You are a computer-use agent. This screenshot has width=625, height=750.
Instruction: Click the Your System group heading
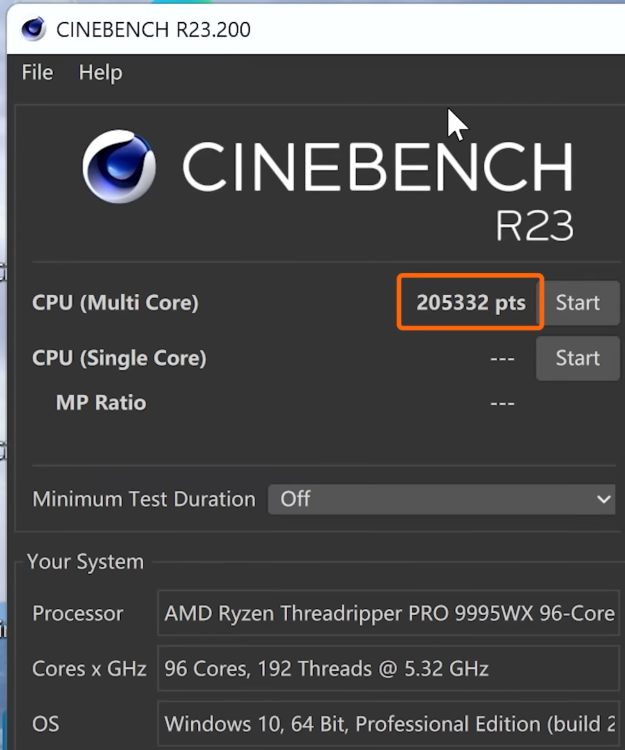pyautogui.click(x=85, y=562)
